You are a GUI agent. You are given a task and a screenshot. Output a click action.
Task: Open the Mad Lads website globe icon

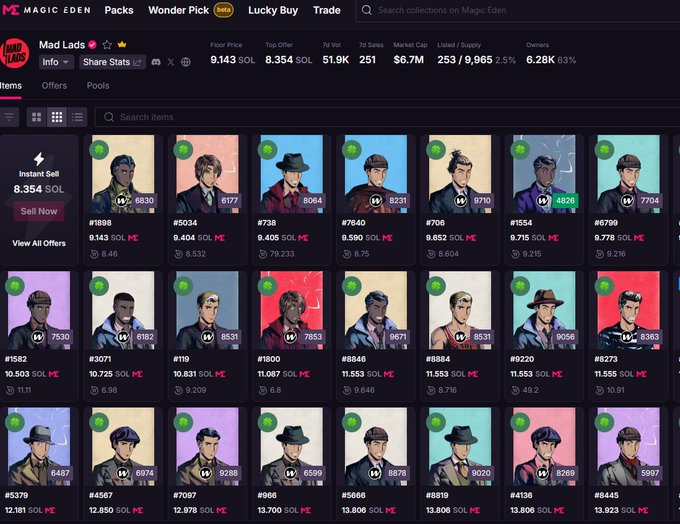[x=186, y=62]
